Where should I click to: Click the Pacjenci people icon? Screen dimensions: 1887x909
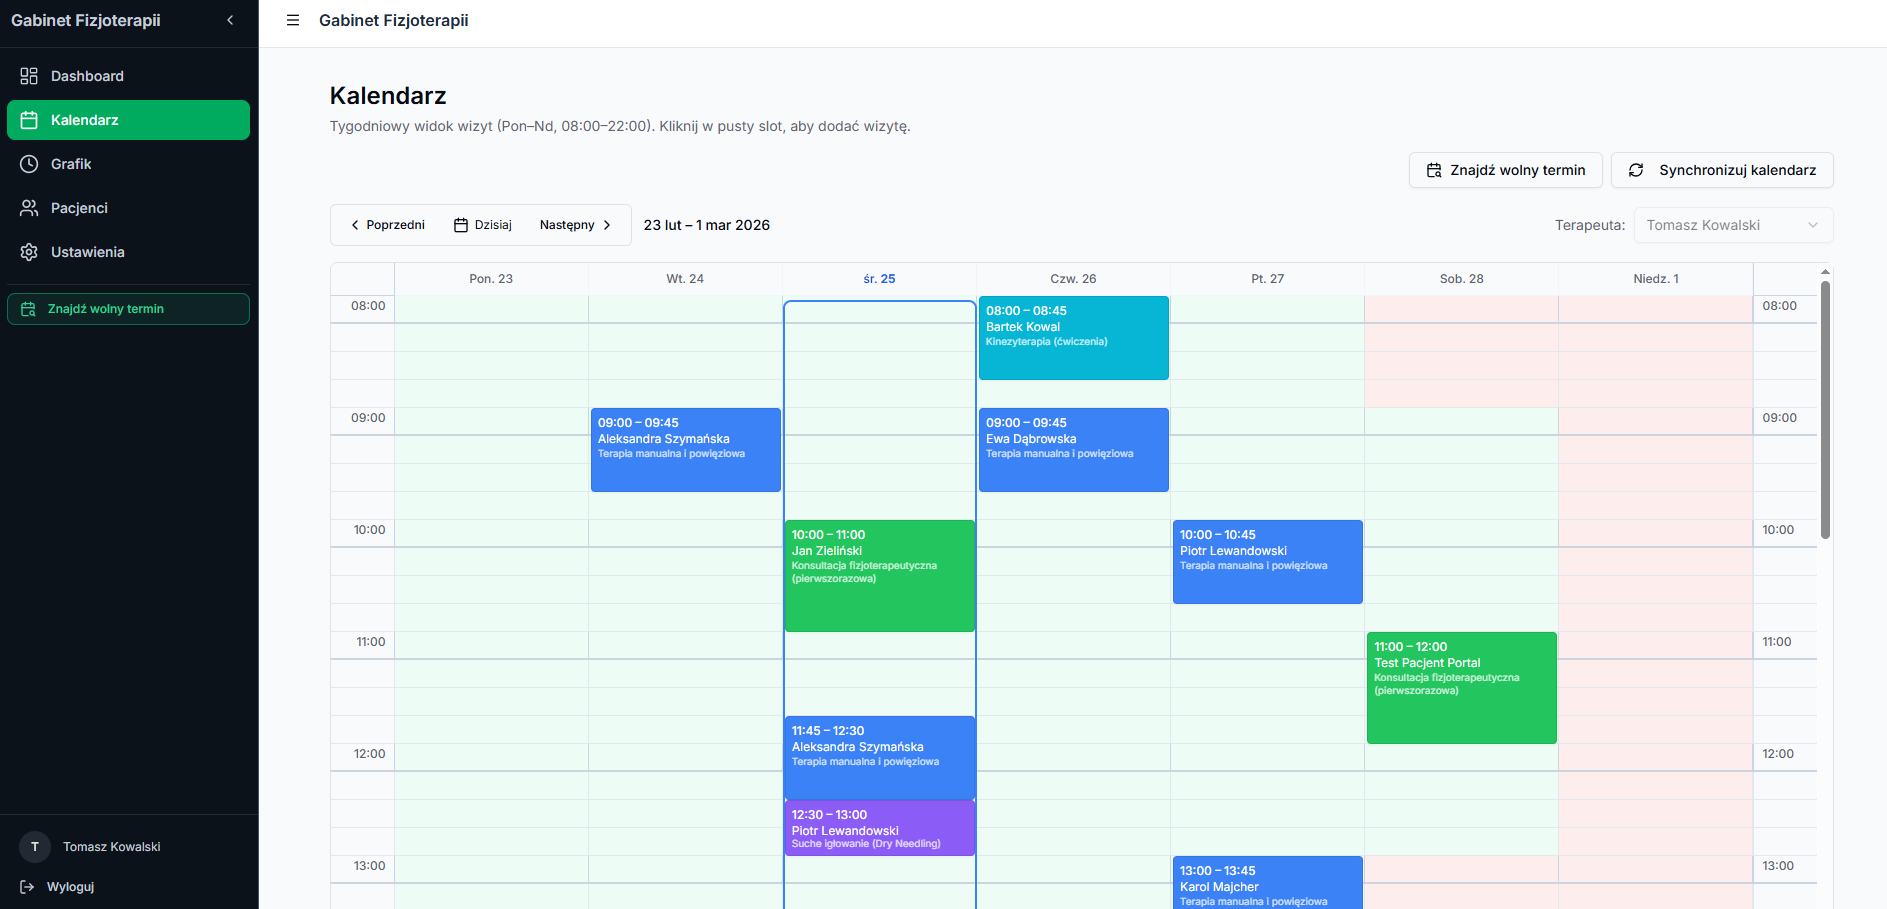click(x=29, y=208)
